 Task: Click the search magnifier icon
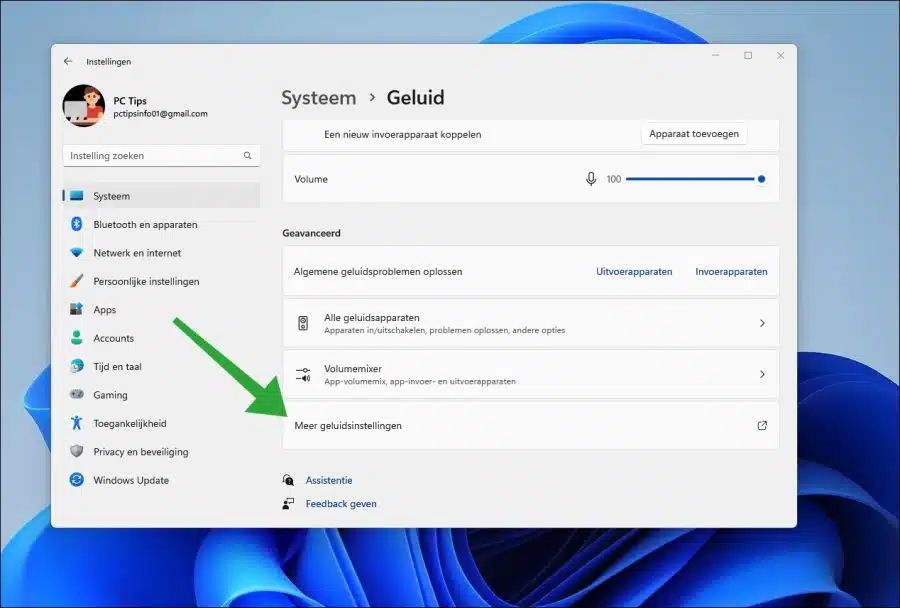247,156
